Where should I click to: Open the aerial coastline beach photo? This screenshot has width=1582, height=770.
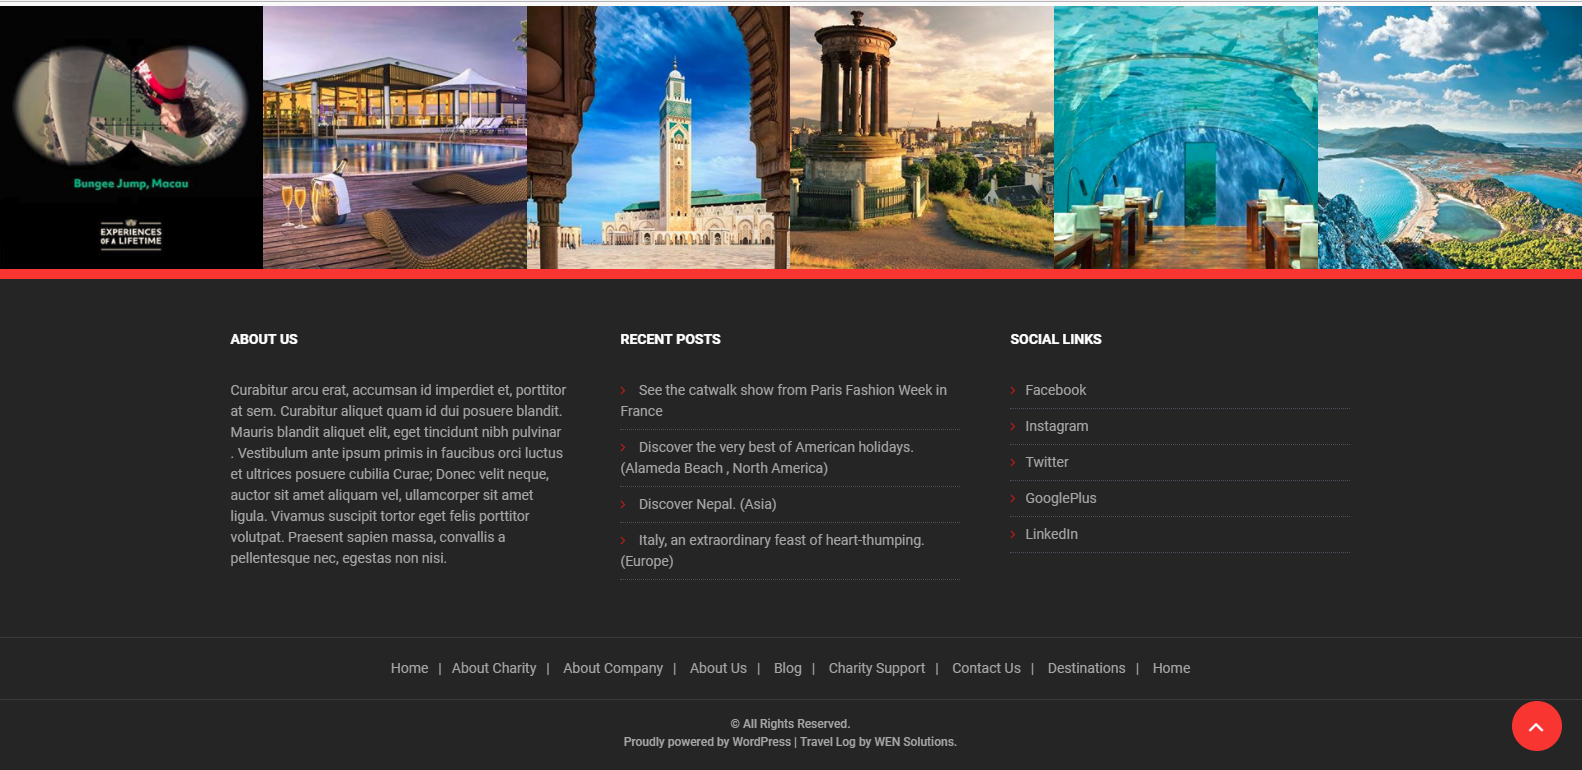point(1449,138)
